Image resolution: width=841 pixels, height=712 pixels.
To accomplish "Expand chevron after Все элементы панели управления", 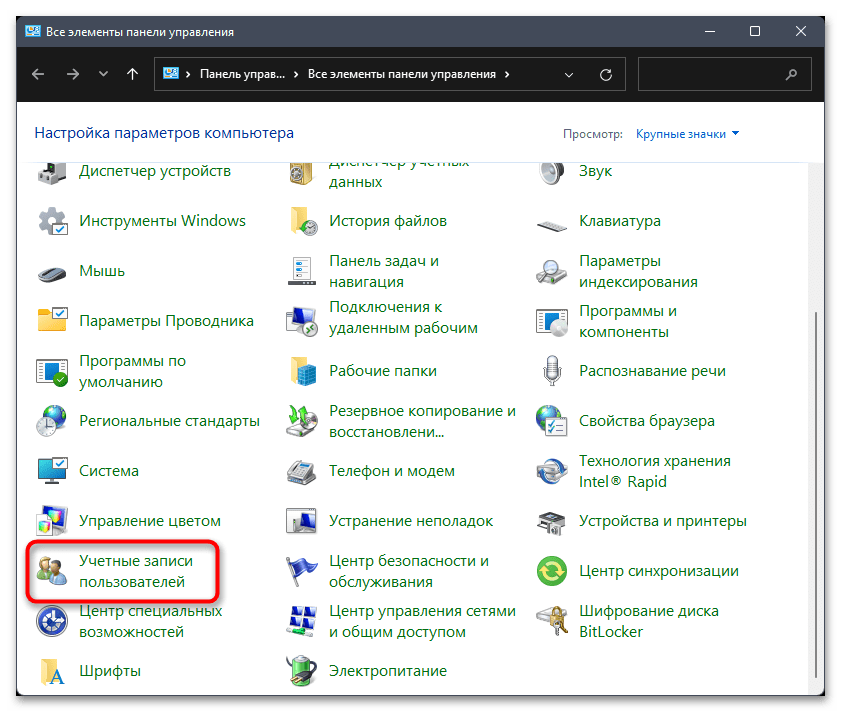I will pyautogui.click(x=507, y=75).
